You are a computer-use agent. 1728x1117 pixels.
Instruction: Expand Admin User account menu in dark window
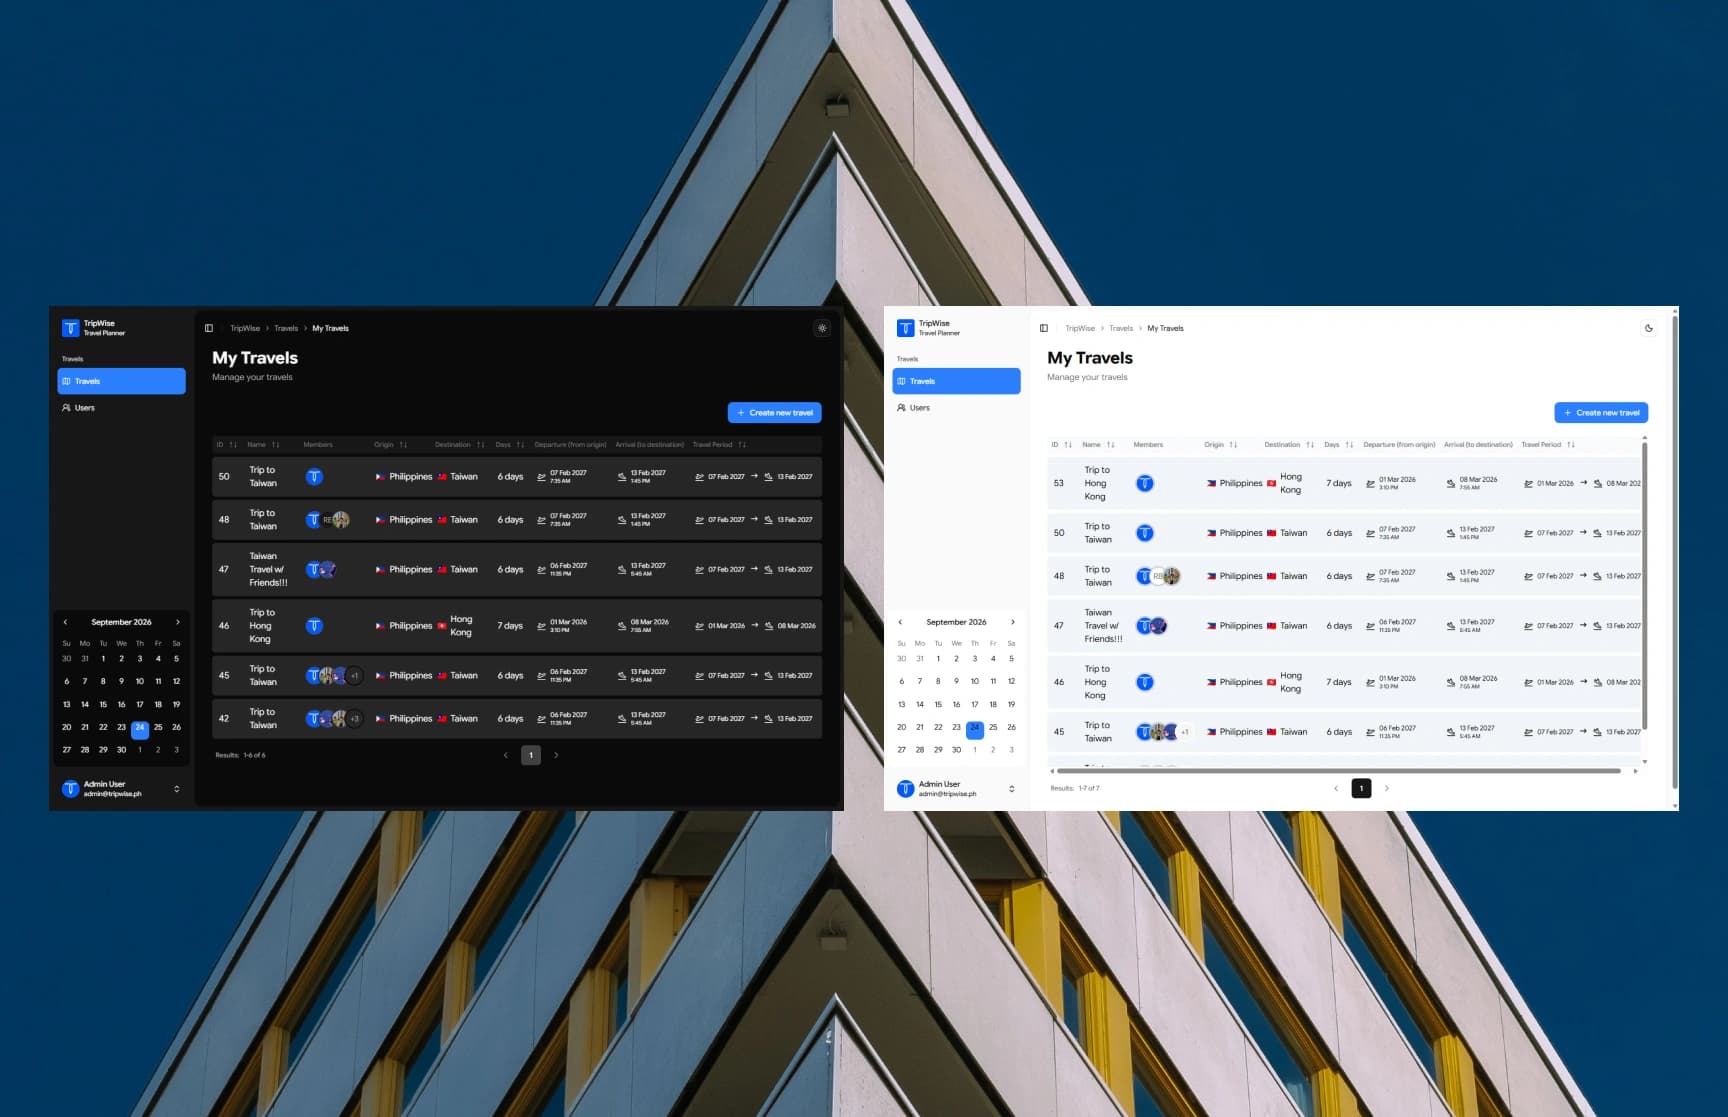pos(177,789)
